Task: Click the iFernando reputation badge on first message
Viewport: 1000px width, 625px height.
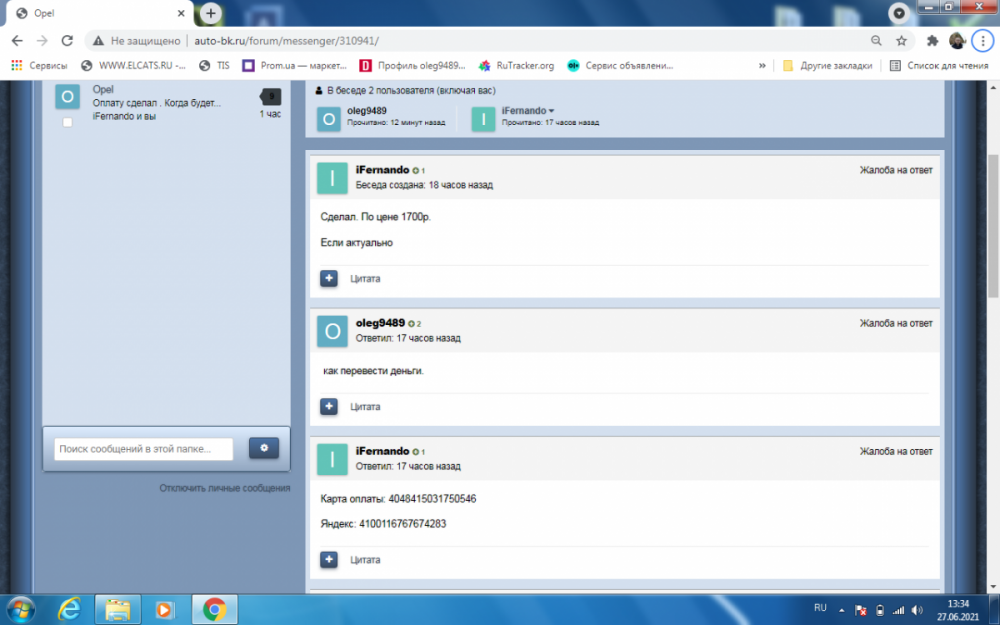Action: point(418,170)
